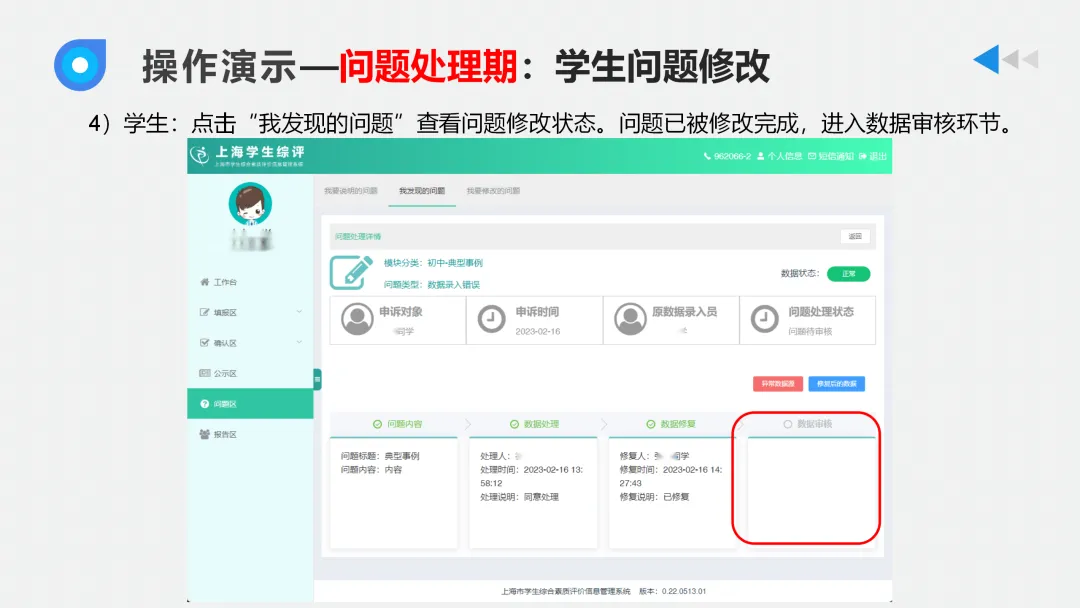Click the 上海学生综评 logo icon
The height and width of the screenshot is (608, 1080).
pos(200,157)
